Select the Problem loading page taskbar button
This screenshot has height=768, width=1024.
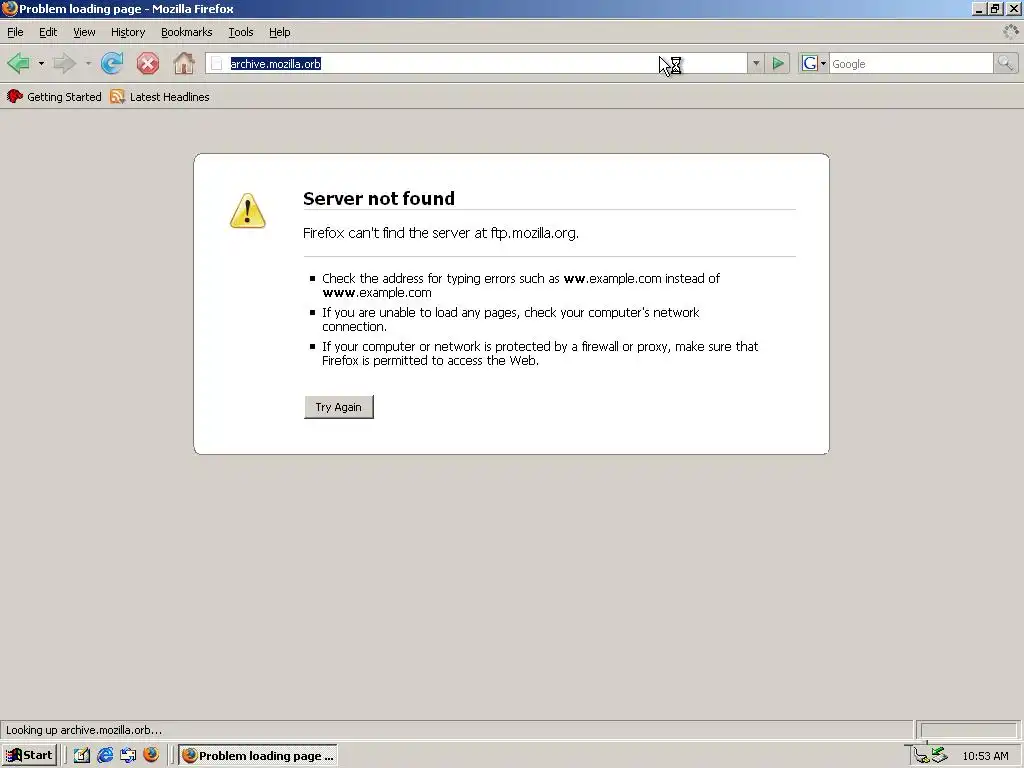[258, 756]
